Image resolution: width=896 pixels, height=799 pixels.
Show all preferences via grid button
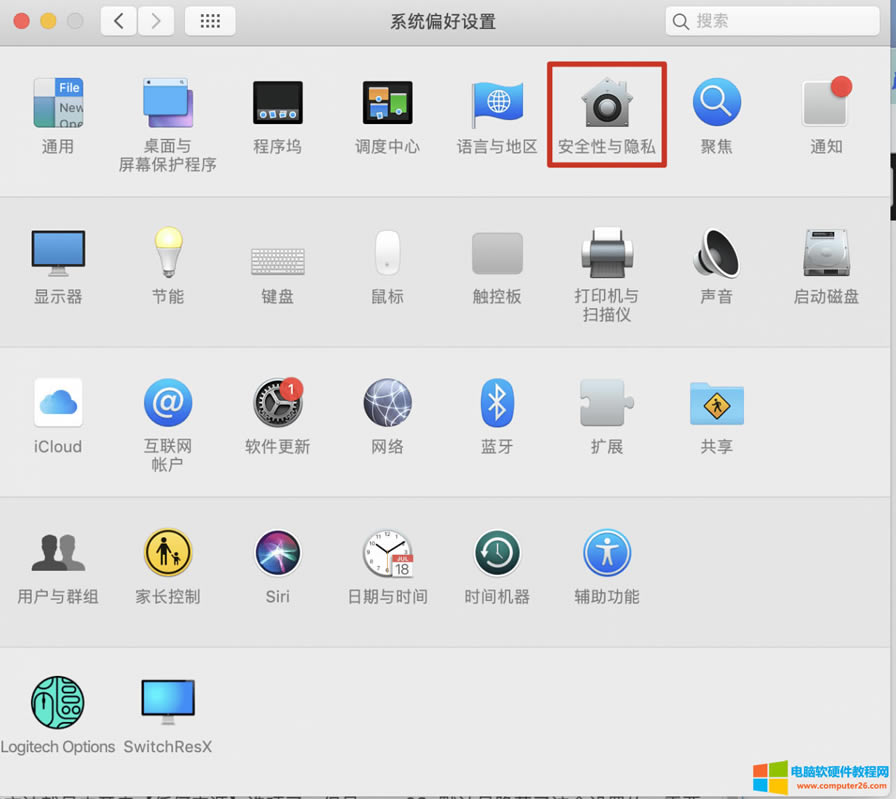[210, 21]
